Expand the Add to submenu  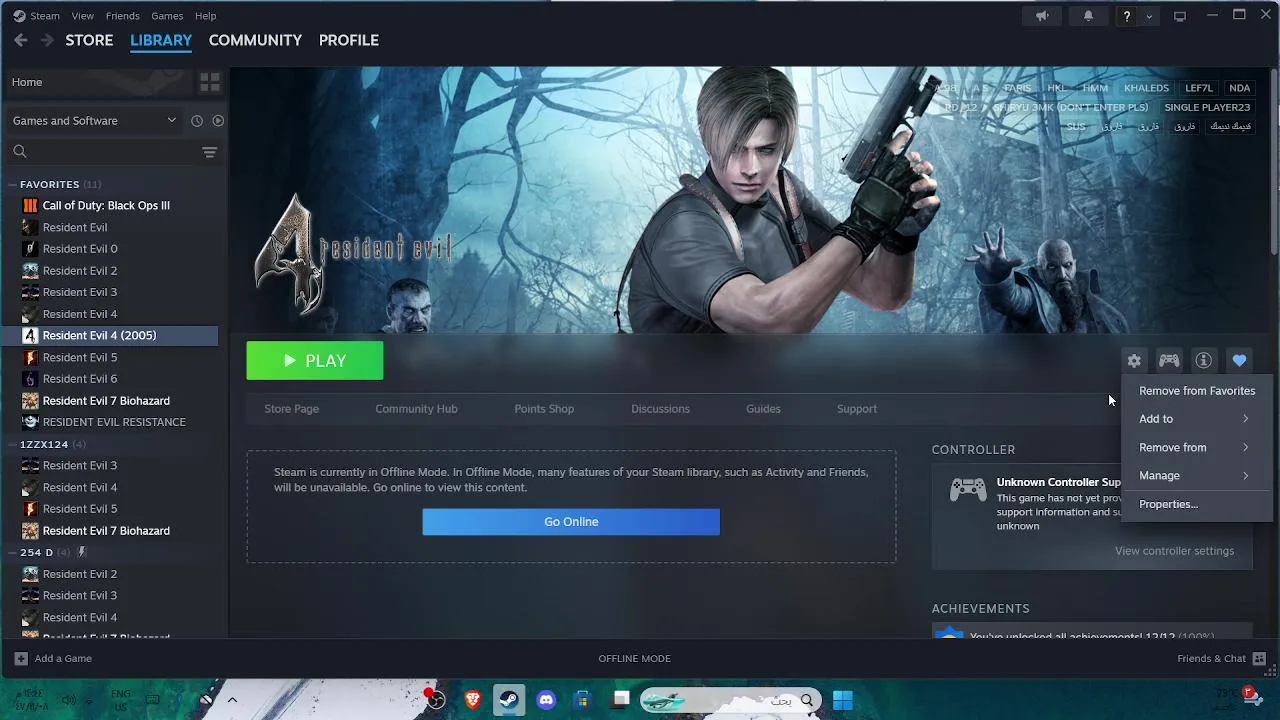[1196, 419]
